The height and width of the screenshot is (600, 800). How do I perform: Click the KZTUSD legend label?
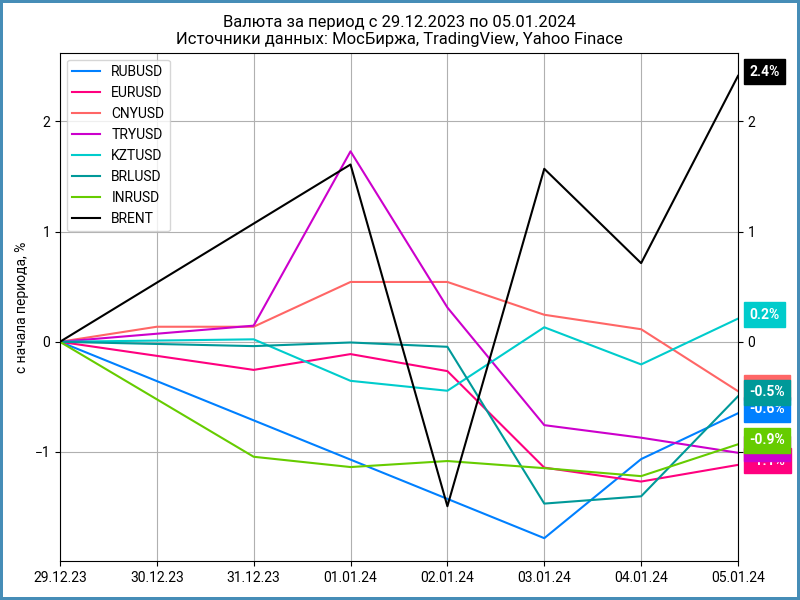(x=136, y=155)
